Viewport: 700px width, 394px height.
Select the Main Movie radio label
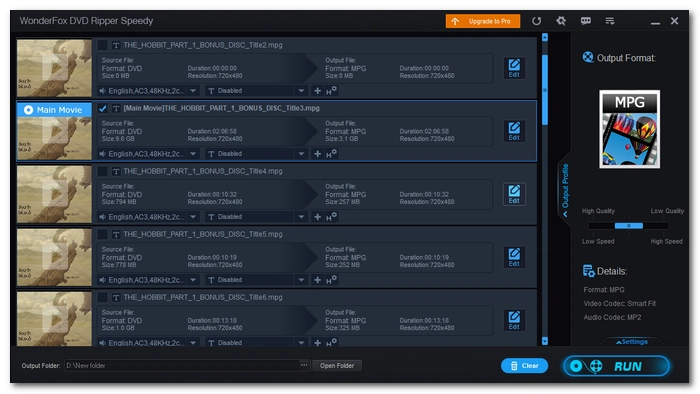[x=54, y=110]
